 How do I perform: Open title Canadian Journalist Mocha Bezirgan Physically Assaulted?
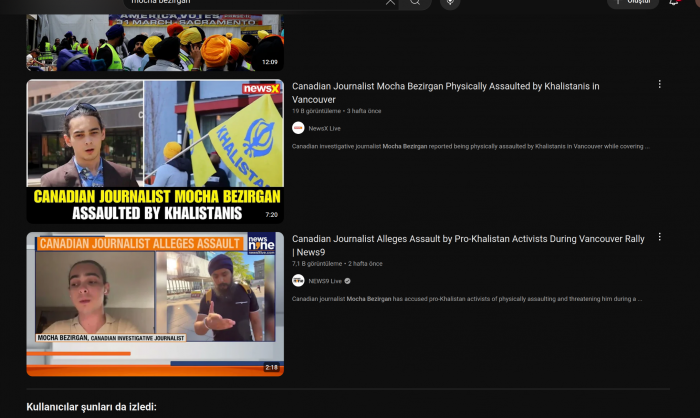[446, 93]
